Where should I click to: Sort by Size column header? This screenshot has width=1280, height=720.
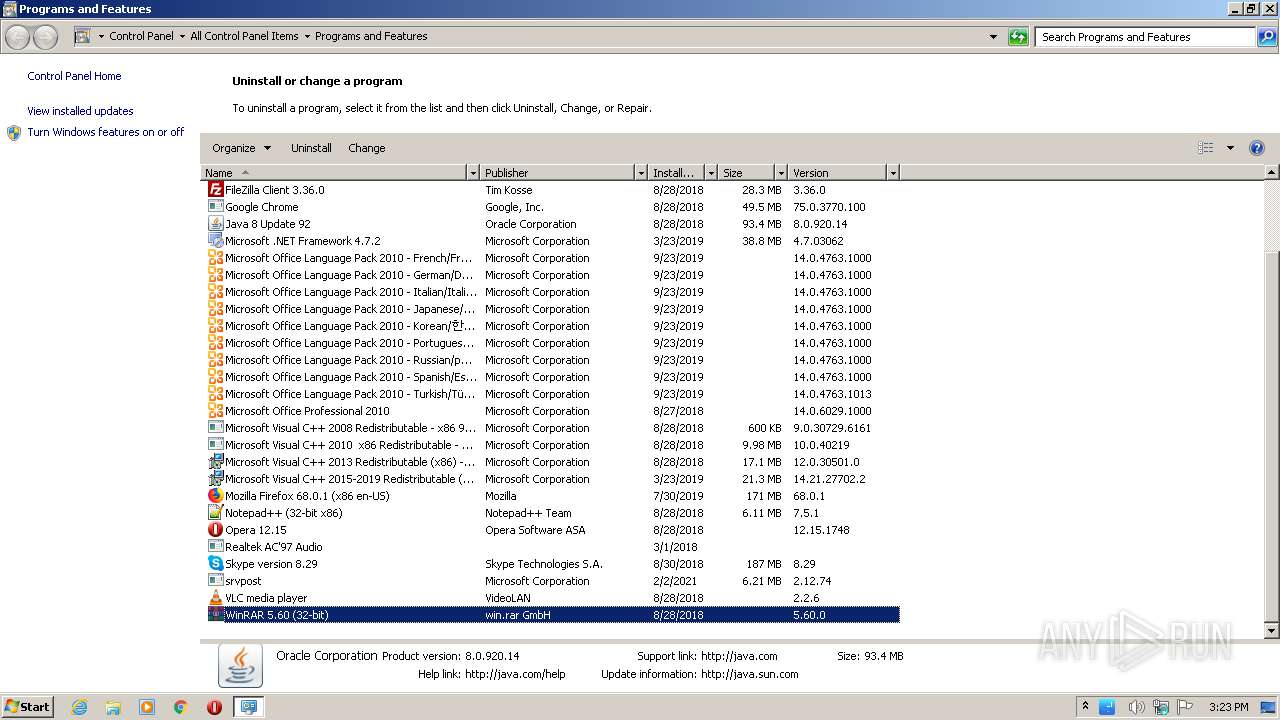pyautogui.click(x=746, y=173)
